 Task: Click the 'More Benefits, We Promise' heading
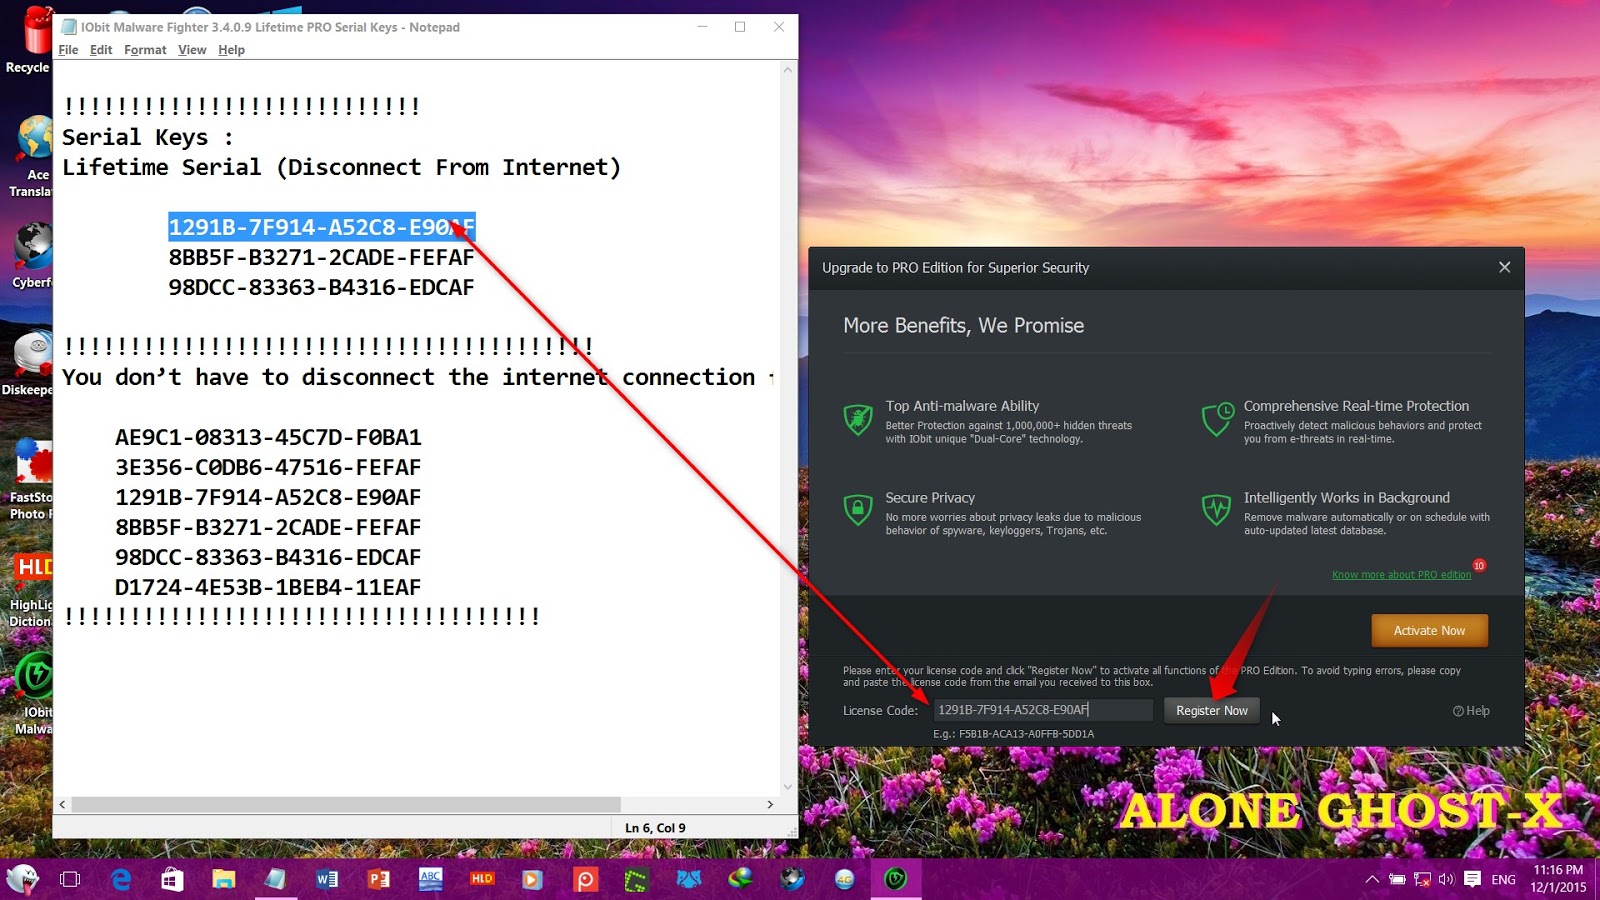coord(963,325)
